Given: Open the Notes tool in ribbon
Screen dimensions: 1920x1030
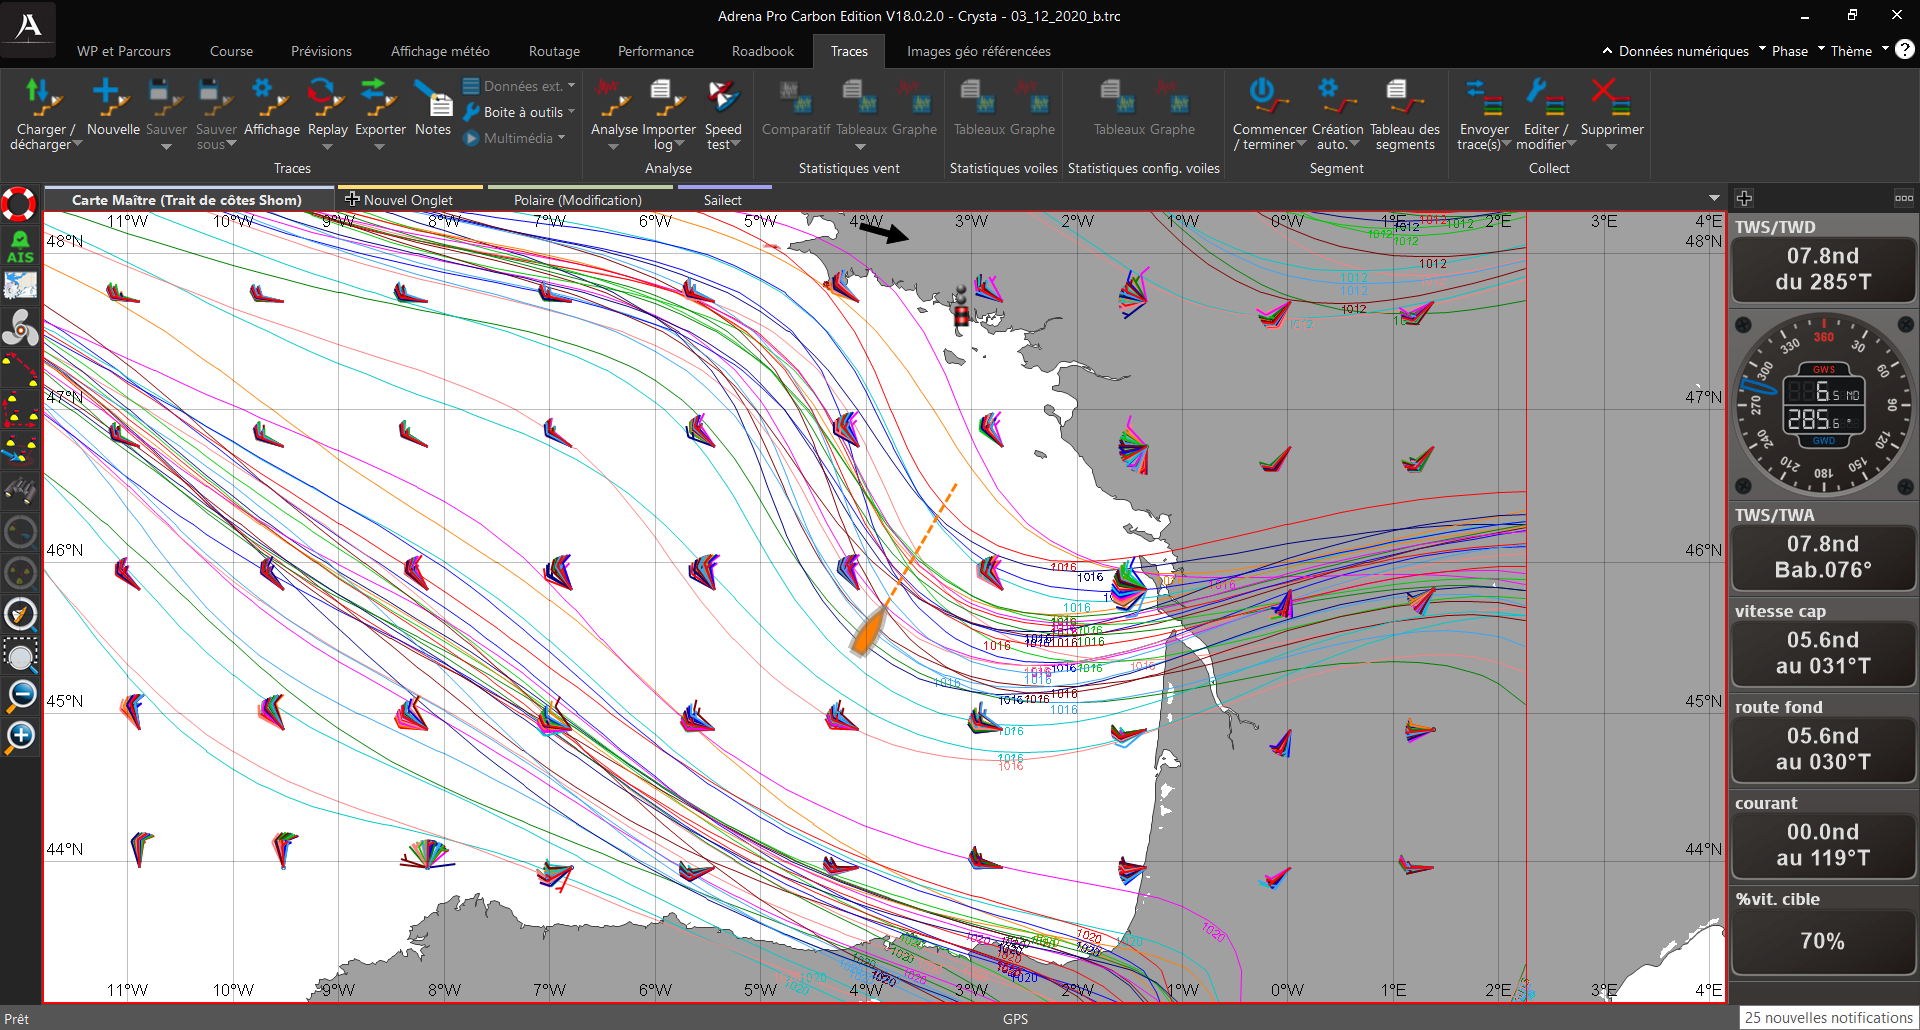Looking at the screenshot, I should click(x=433, y=98).
